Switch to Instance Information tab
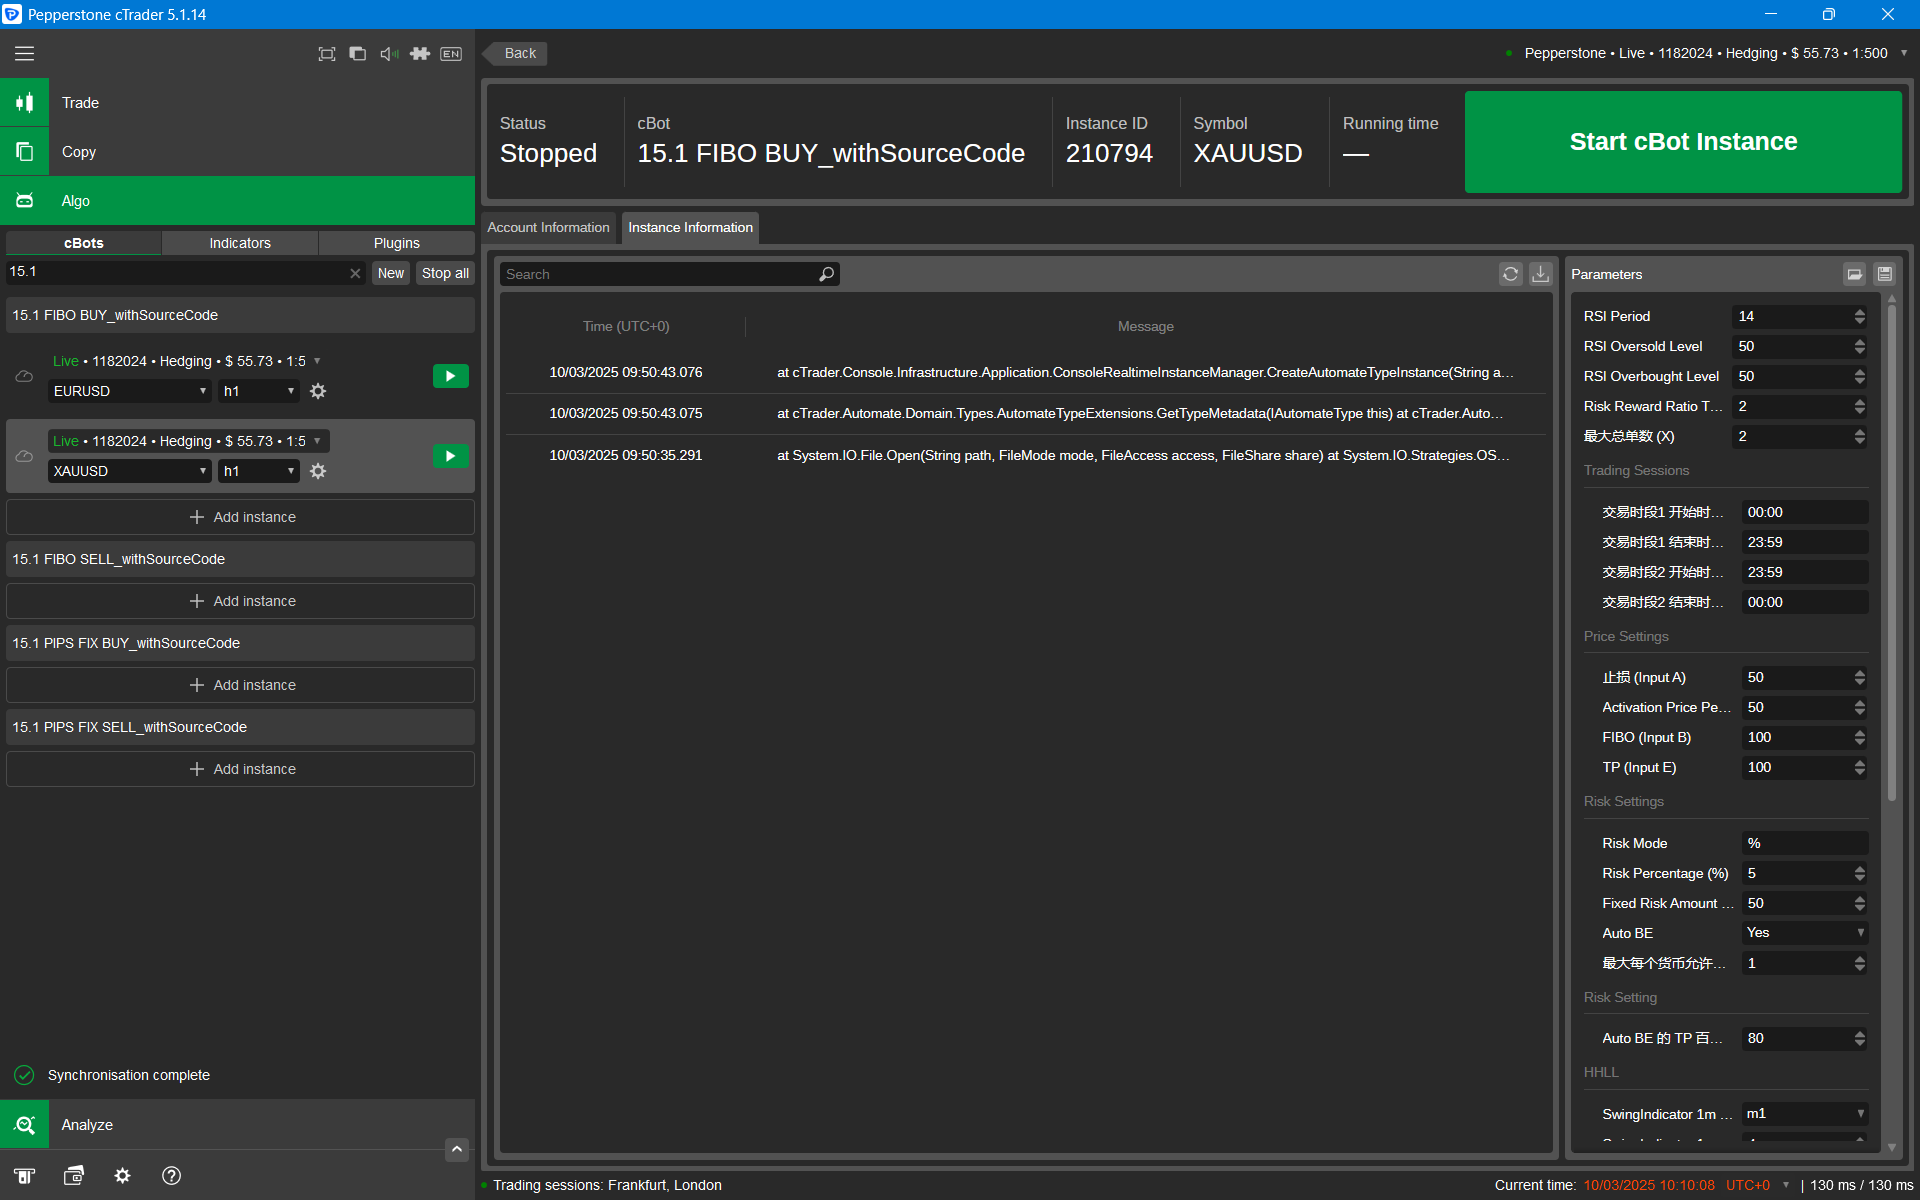 pyautogui.click(x=690, y=228)
